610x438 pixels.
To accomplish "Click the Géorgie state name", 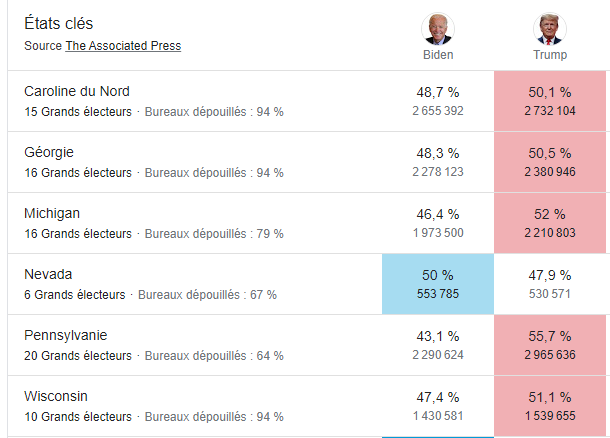I will coord(49,153).
